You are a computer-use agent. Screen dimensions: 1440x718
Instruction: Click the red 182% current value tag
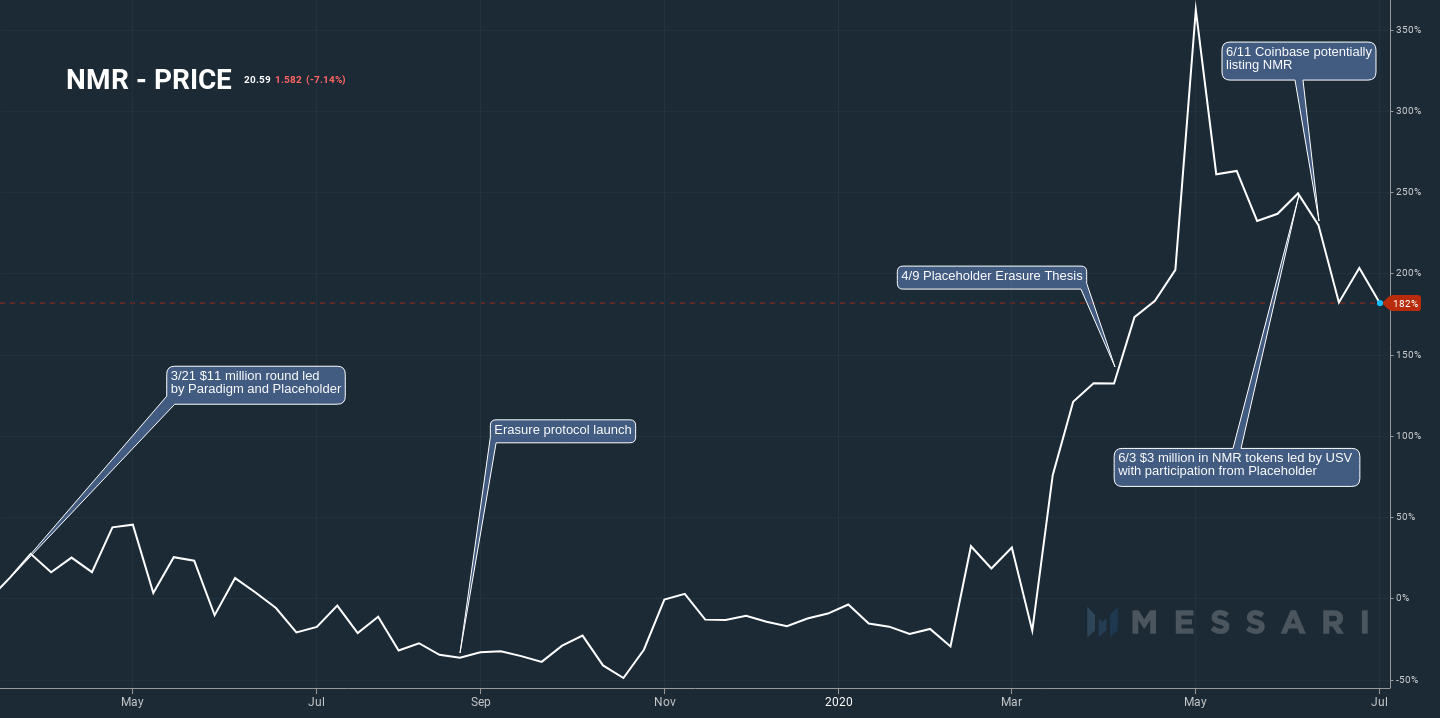(x=1404, y=303)
